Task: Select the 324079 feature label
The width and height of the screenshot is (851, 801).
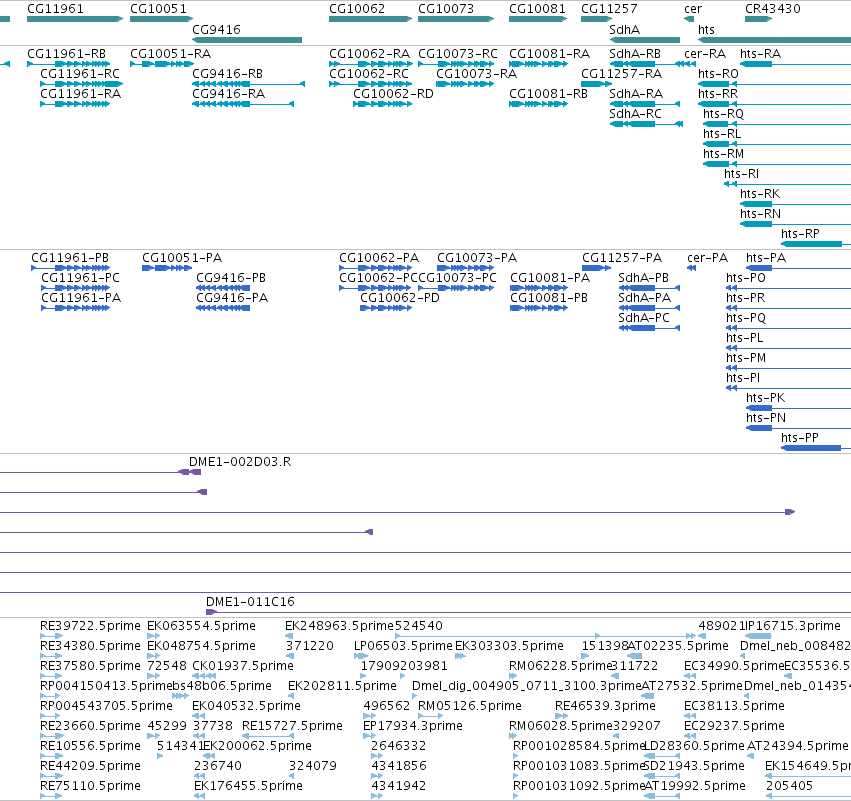Action: (x=313, y=766)
